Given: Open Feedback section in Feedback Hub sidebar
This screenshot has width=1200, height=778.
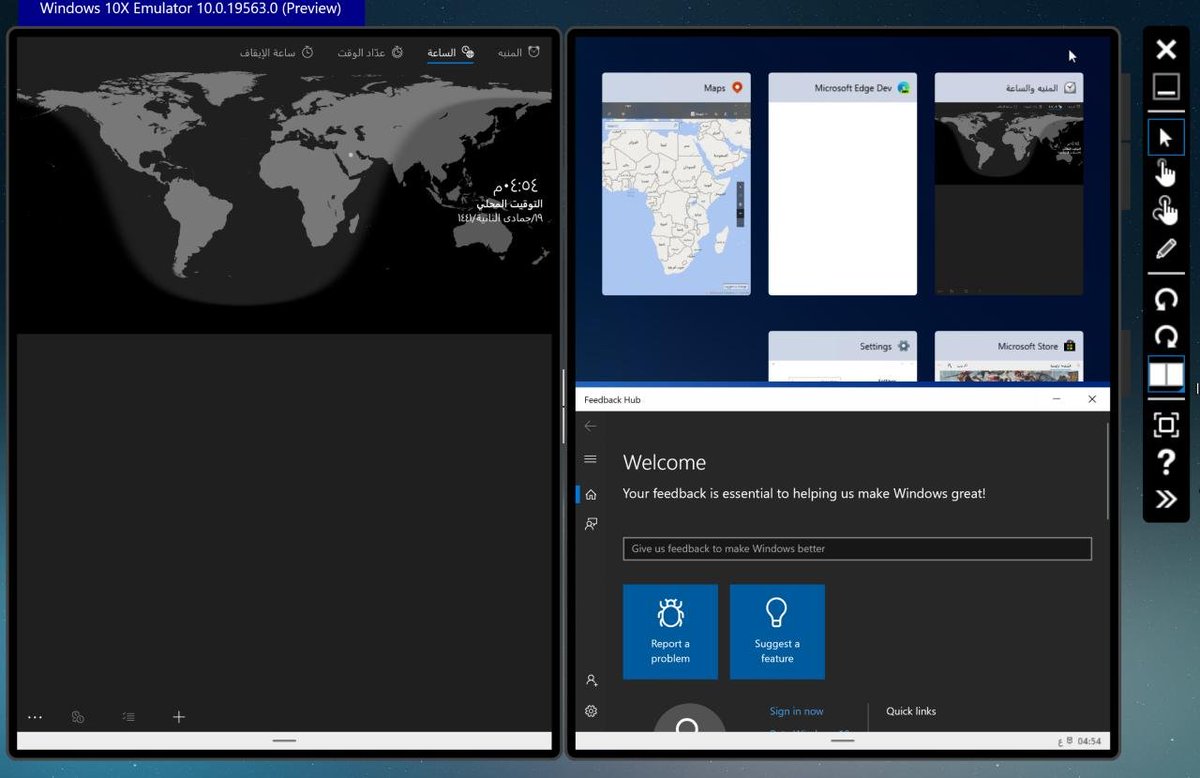Looking at the screenshot, I should pyautogui.click(x=590, y=524).
